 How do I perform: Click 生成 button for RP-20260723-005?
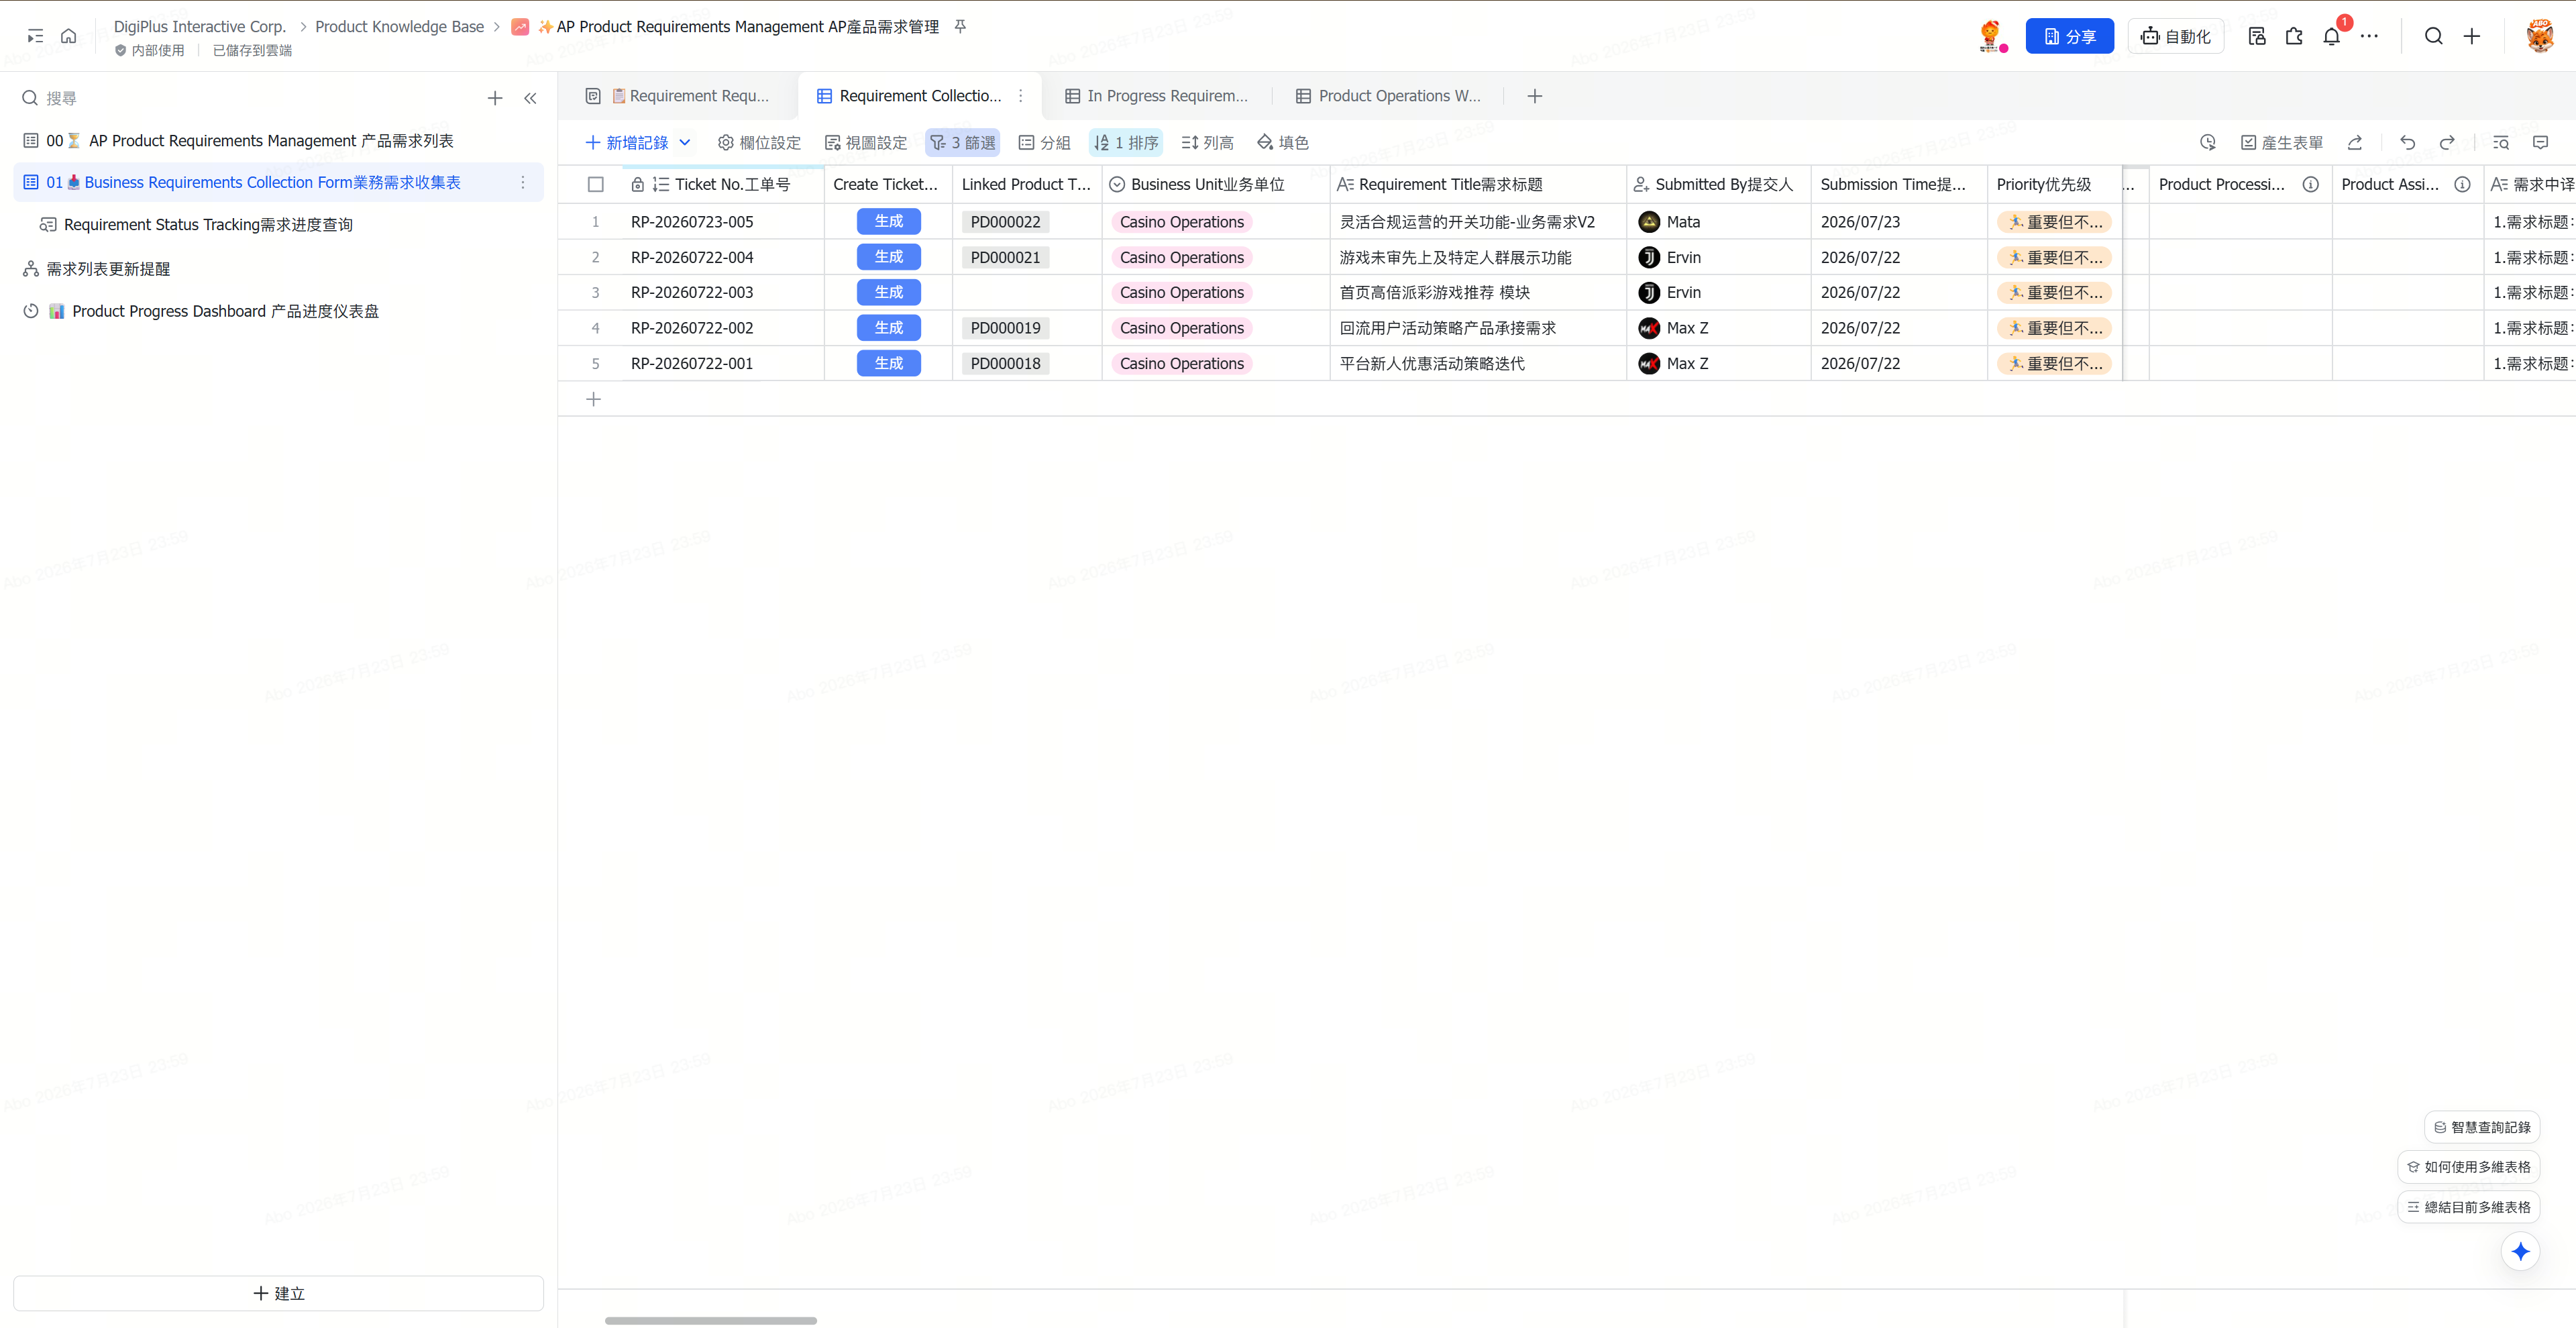[888, 221]
